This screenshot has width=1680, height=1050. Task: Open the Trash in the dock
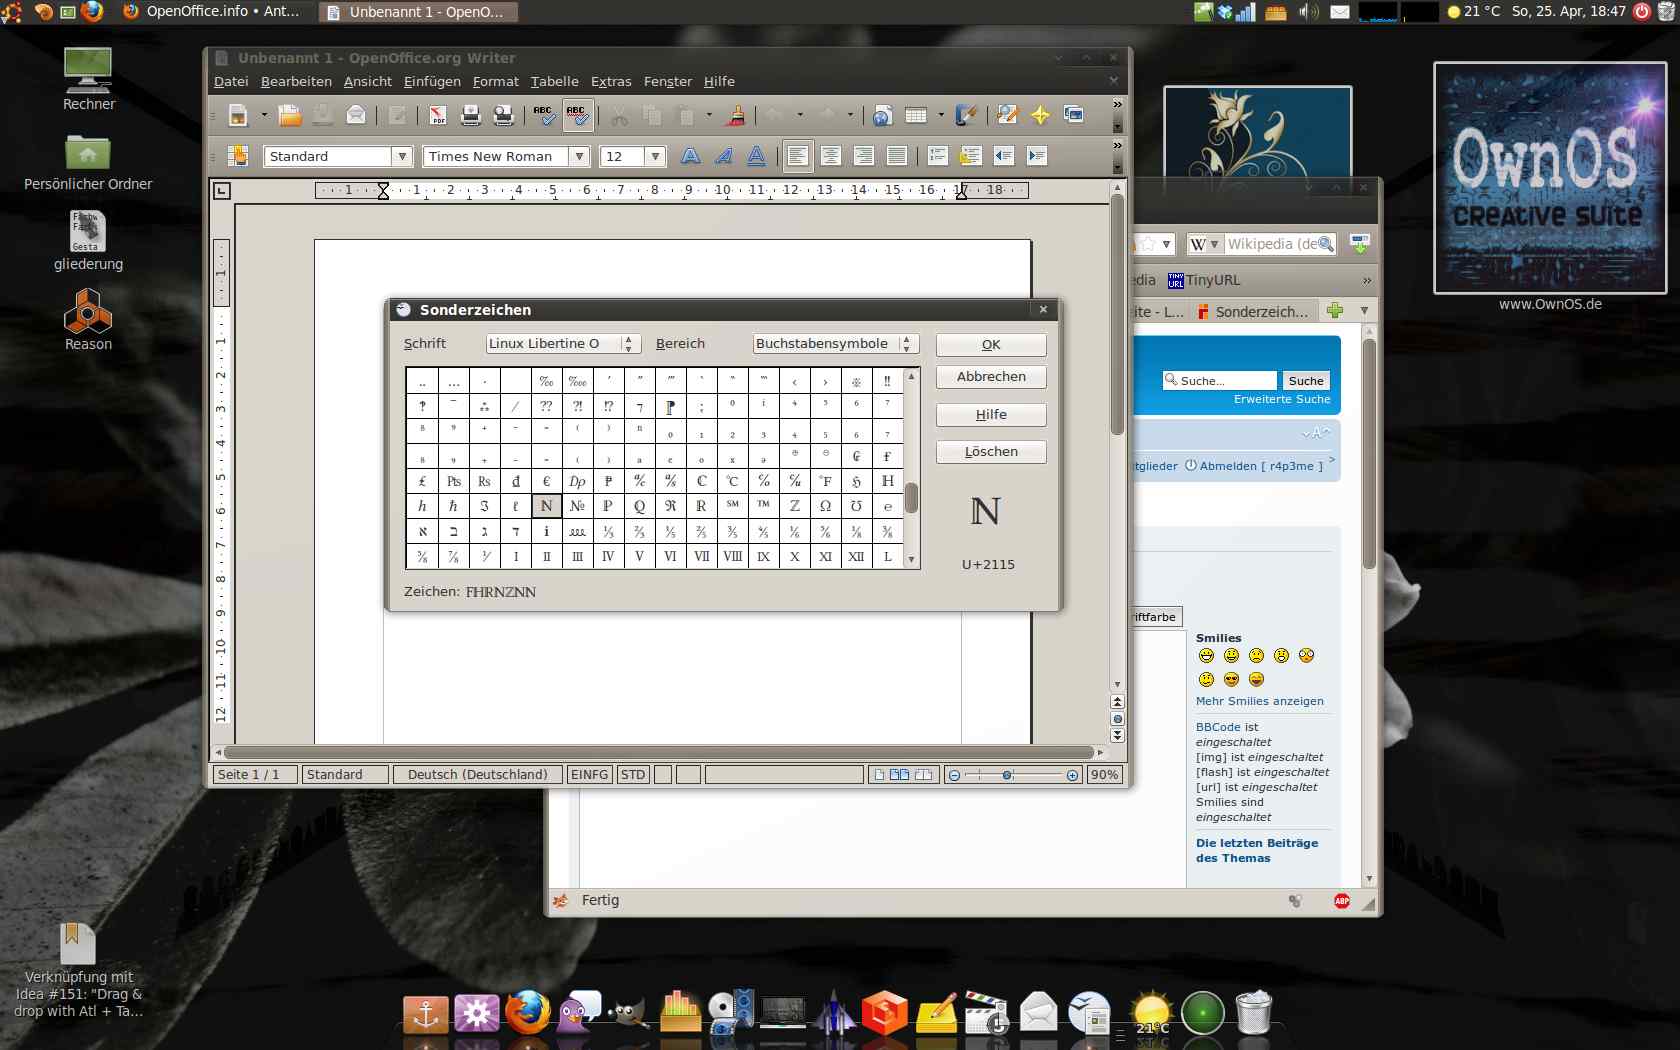click(1253, 1012)
